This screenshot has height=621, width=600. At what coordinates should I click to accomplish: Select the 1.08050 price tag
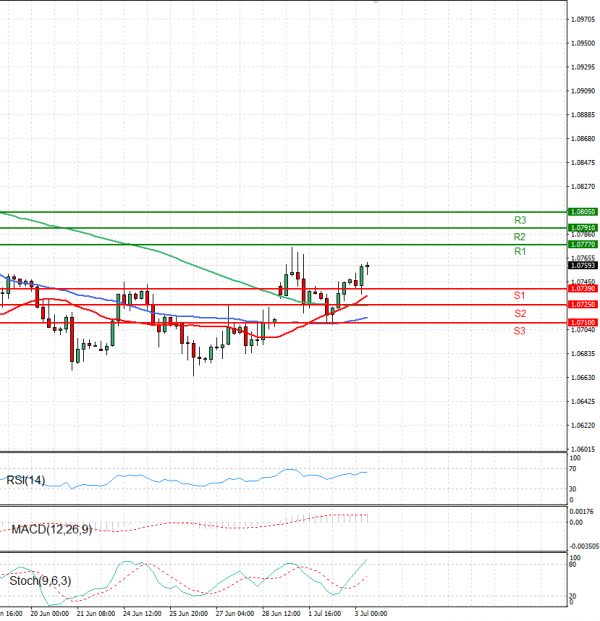(583, 212)
